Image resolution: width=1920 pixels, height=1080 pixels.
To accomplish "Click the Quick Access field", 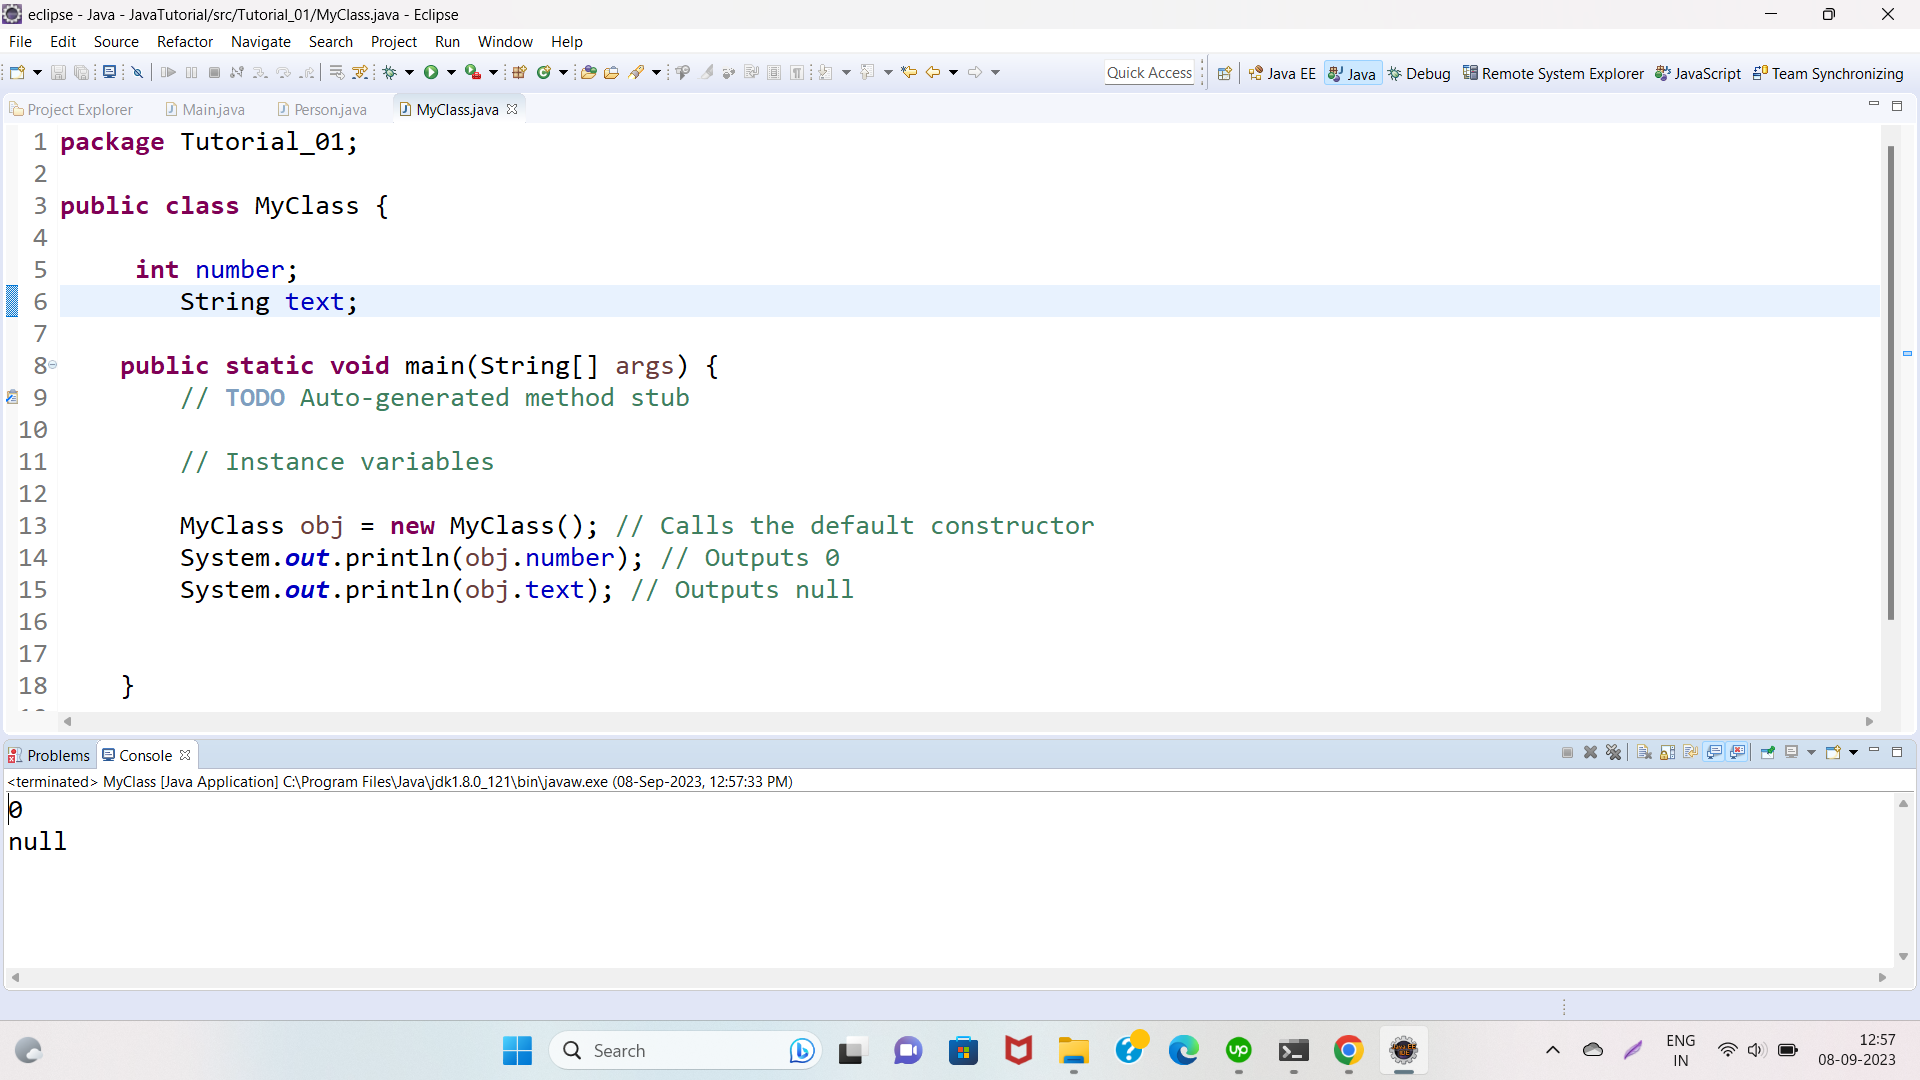I will 1149,73.
